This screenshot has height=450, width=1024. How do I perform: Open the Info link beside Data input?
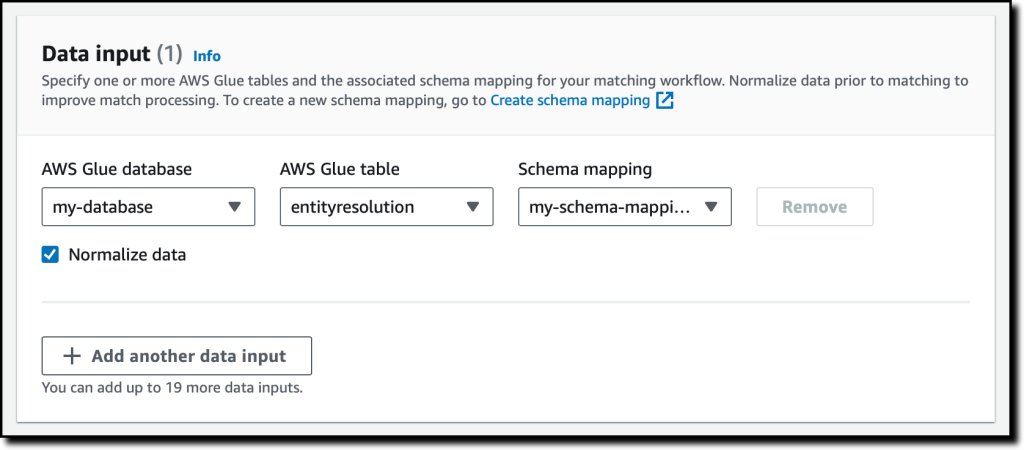207,56
